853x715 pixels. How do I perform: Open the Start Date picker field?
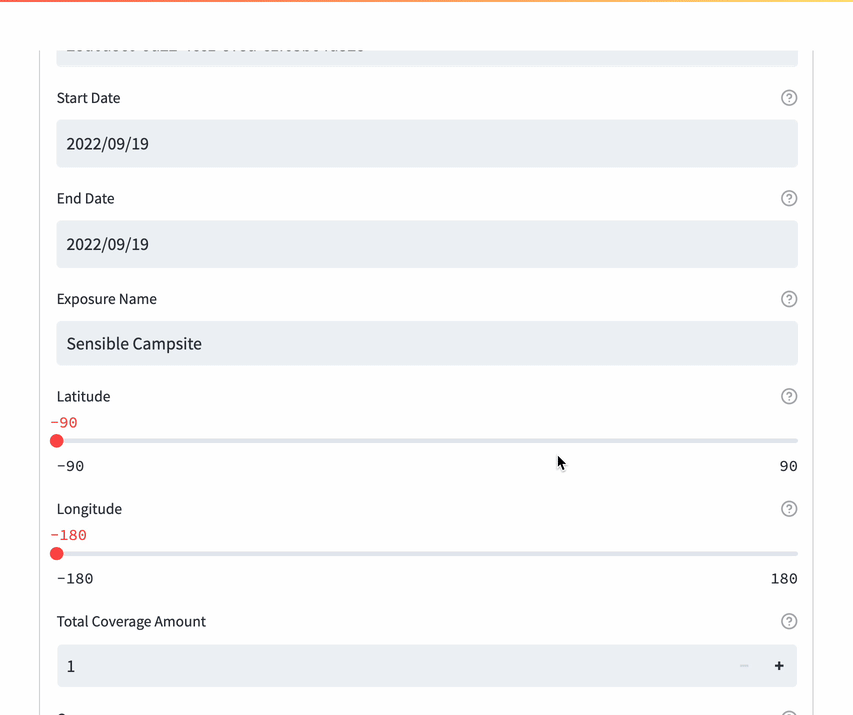point(427,144)
